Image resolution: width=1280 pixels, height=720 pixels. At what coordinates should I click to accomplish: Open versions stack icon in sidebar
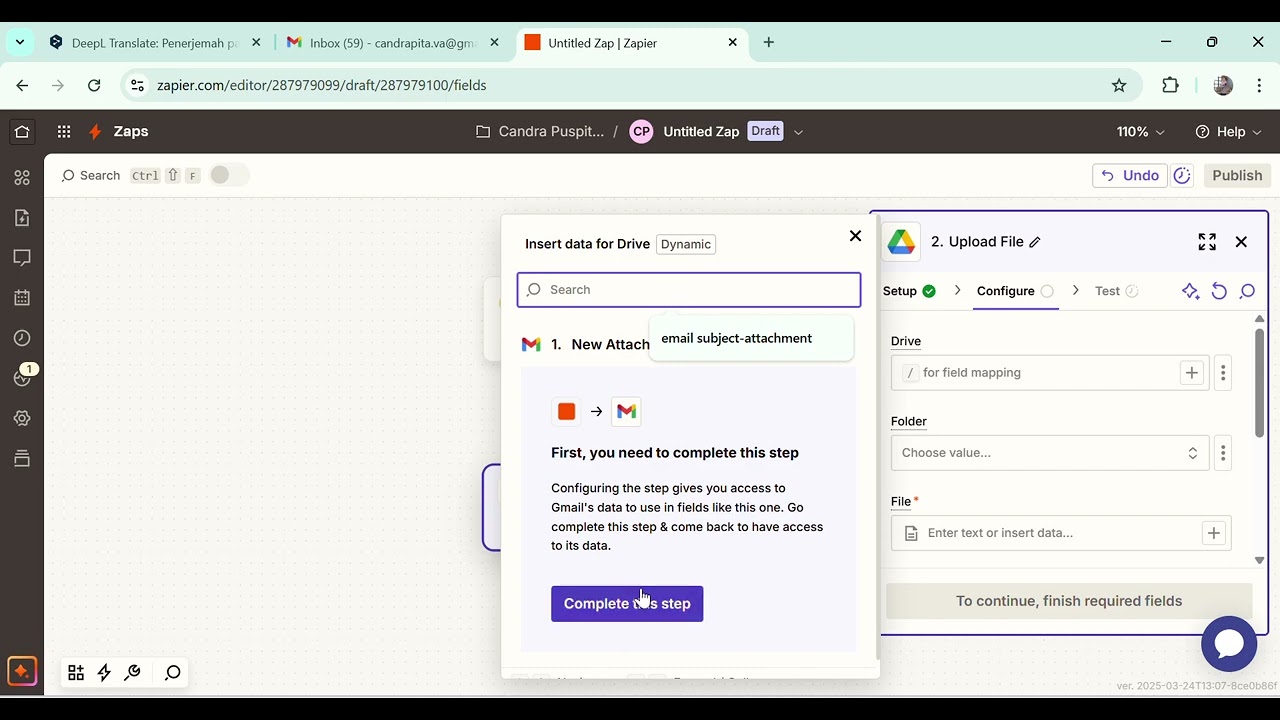pos(22,458)
